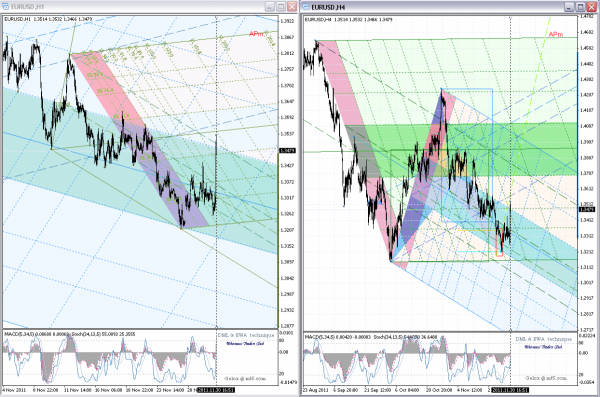Click the chart icon in EURUSD,H1 title bar
600x397 pixels.
coord(5,7)
